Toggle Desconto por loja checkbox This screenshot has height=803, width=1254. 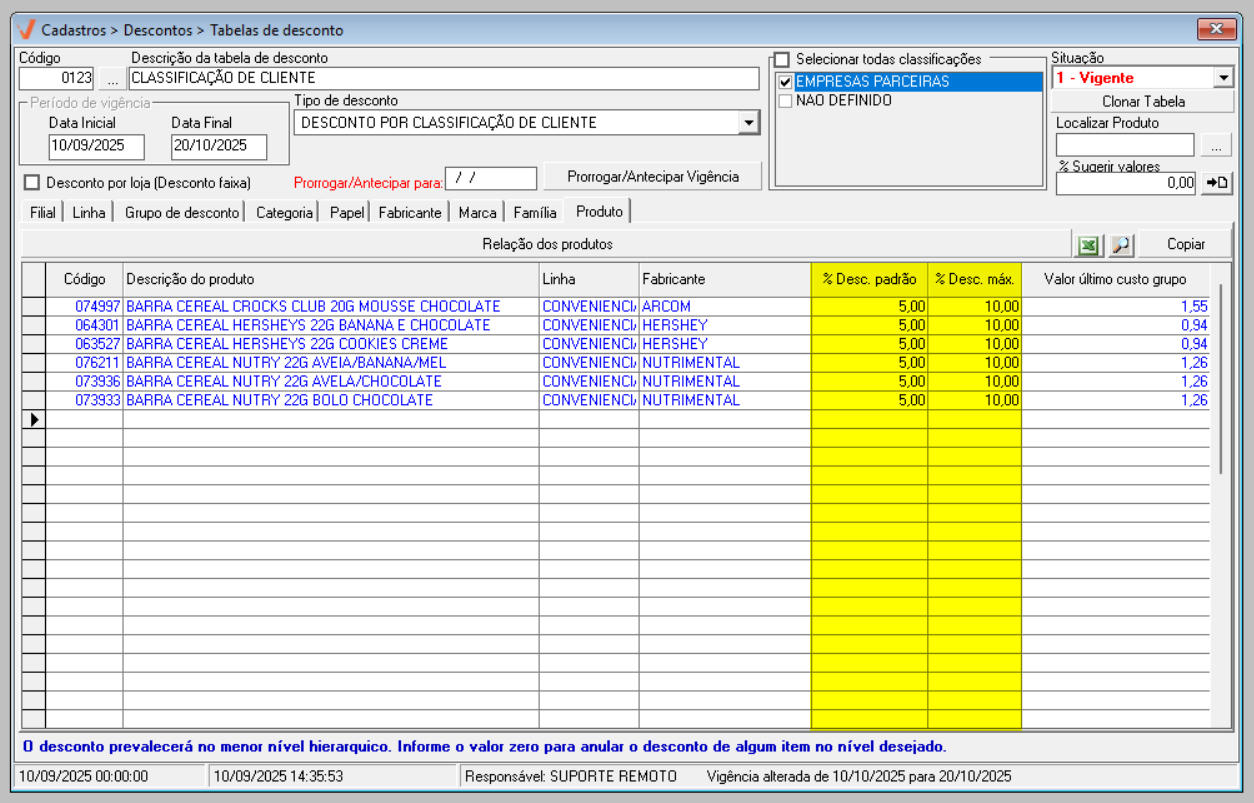(32, 183)
